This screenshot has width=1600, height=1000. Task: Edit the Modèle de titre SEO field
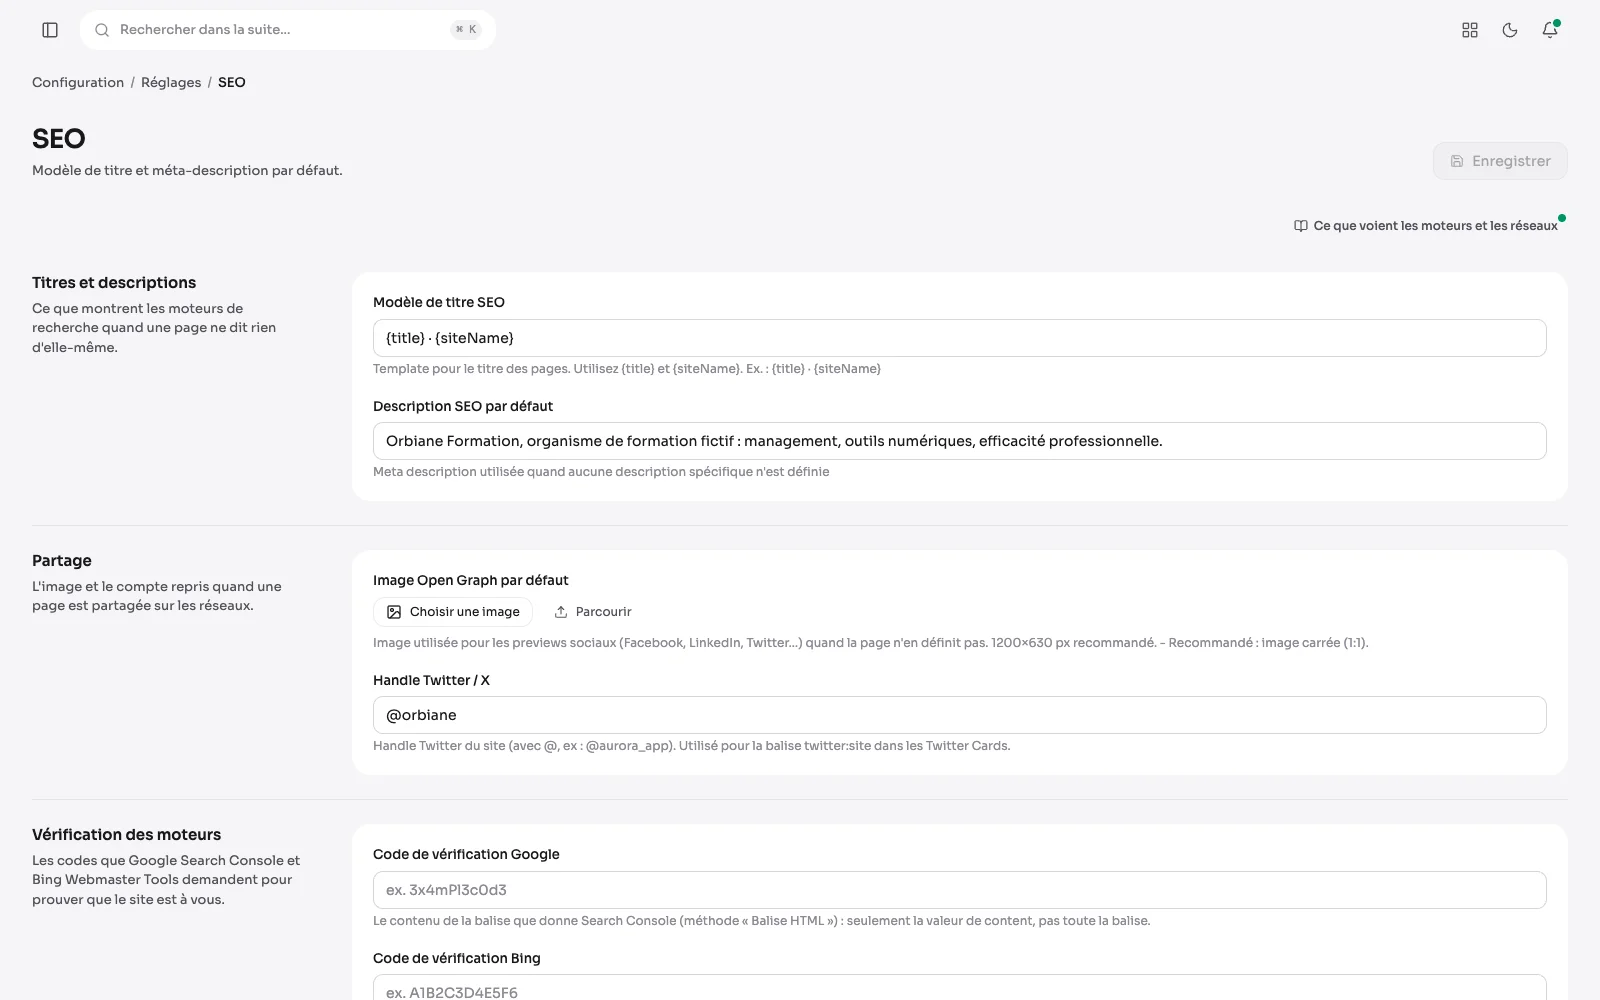coord(960,338)
